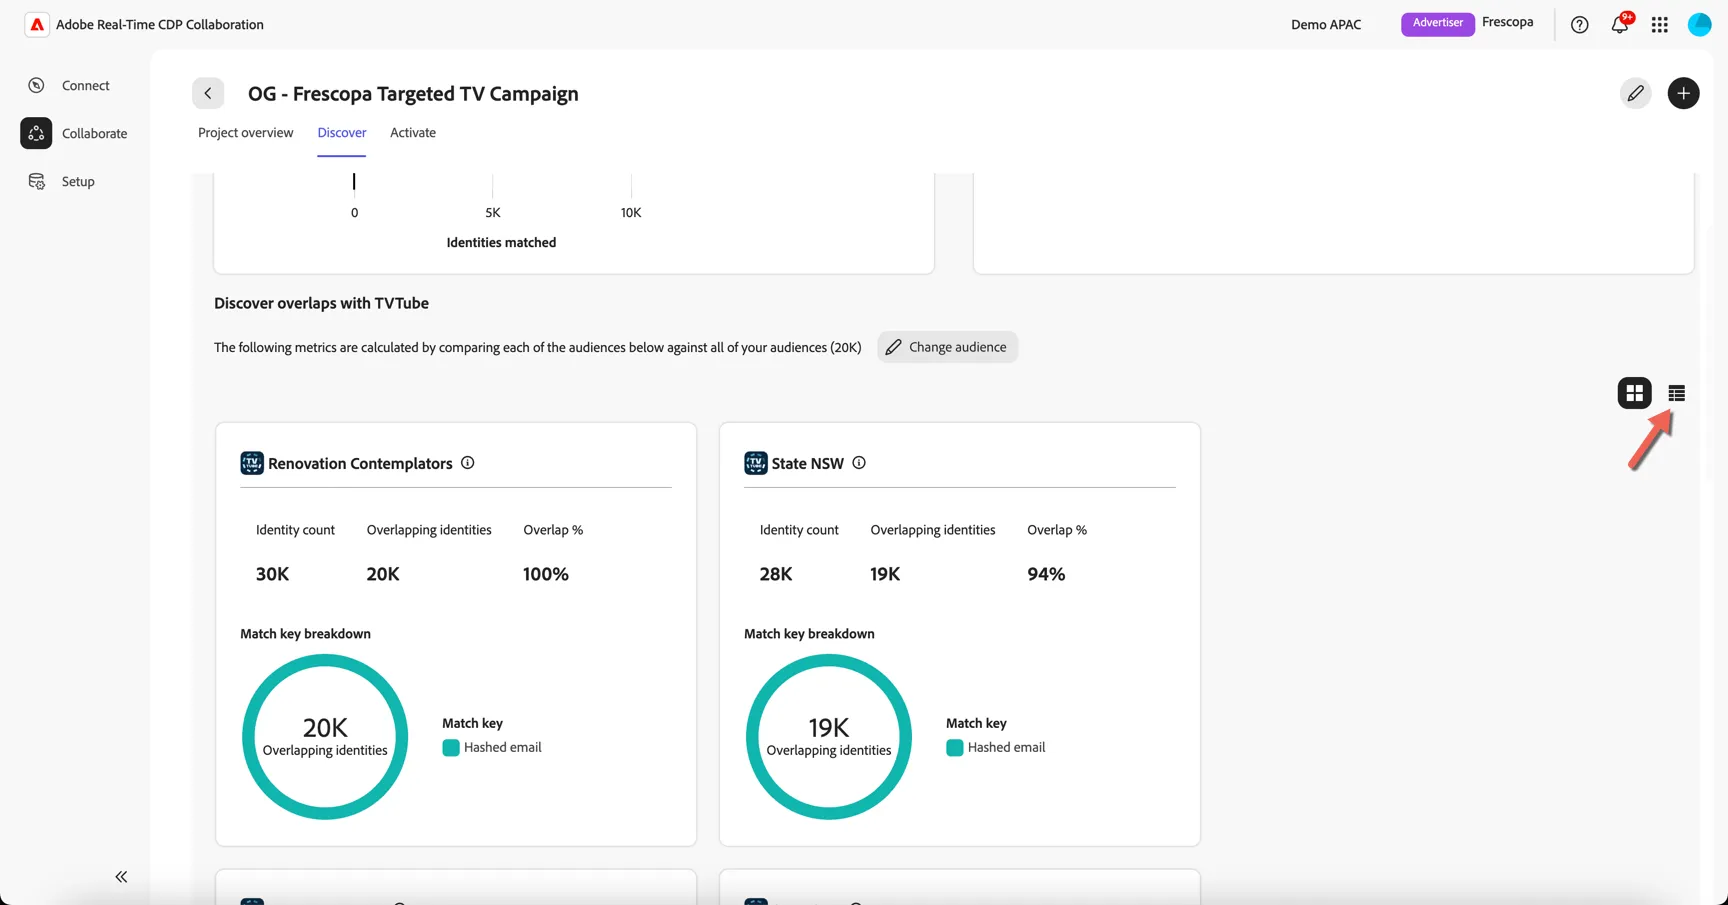Show info for Renovation Contemplators
This screenshot has width=1728, height=905.
467,463
